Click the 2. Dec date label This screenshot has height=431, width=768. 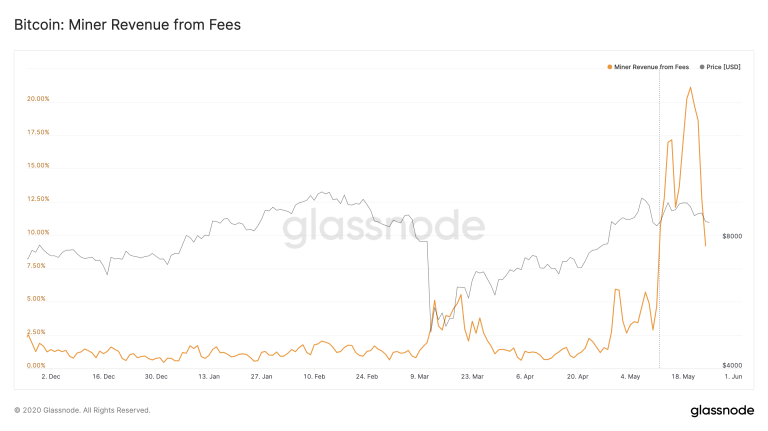pyautogui.click(x=50, y=377)
